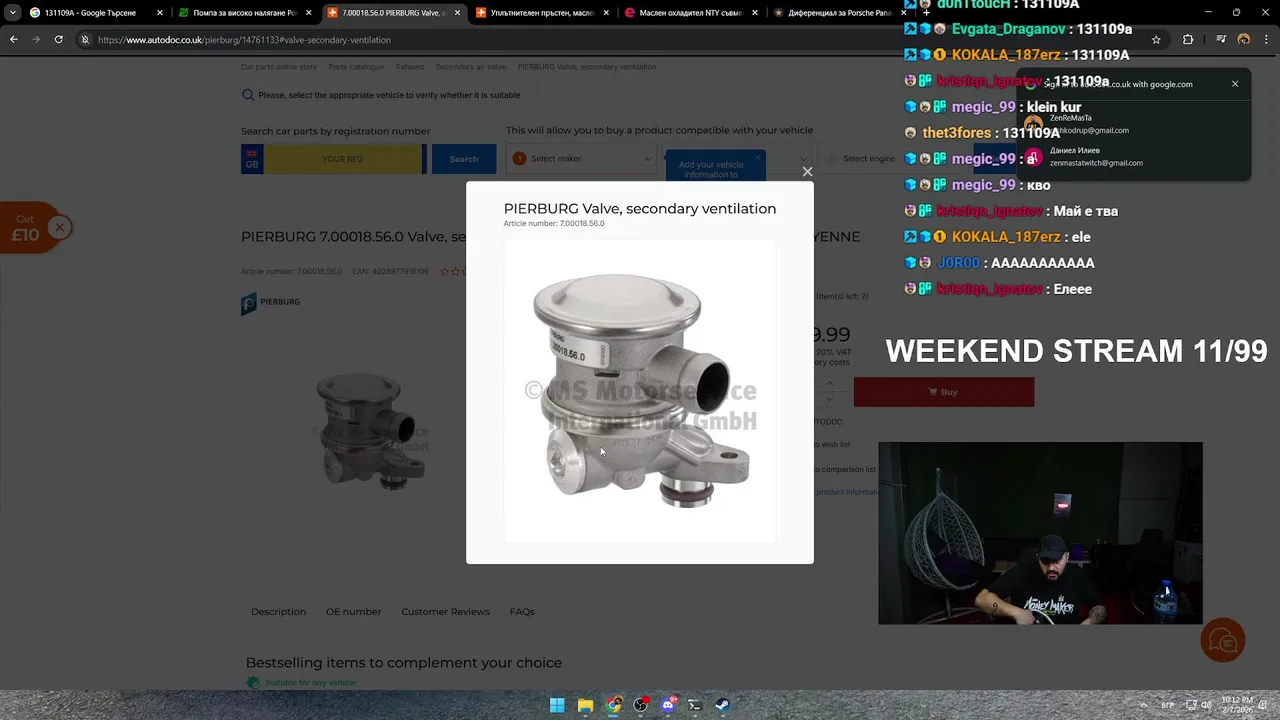
Task: Reload the autodoc page
Action: tap(59, 39)
